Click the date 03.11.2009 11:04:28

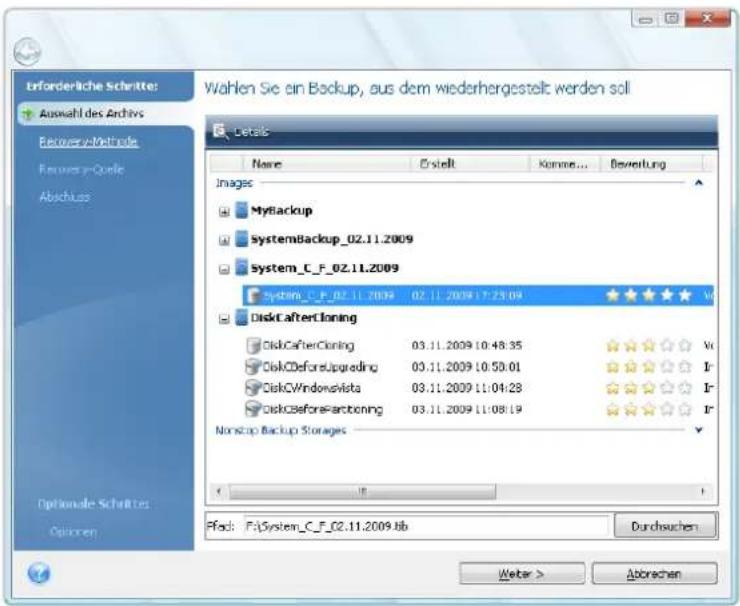(467, 388)
